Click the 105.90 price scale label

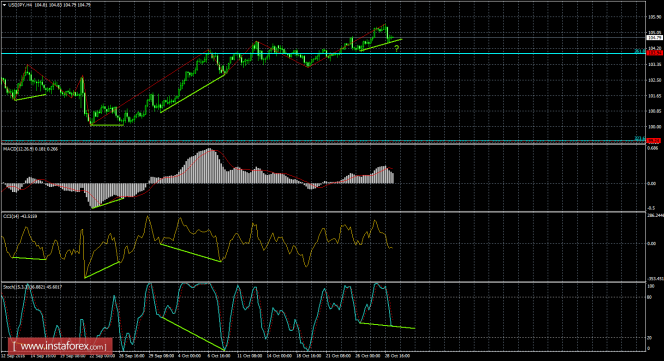[x=655, y=17]
